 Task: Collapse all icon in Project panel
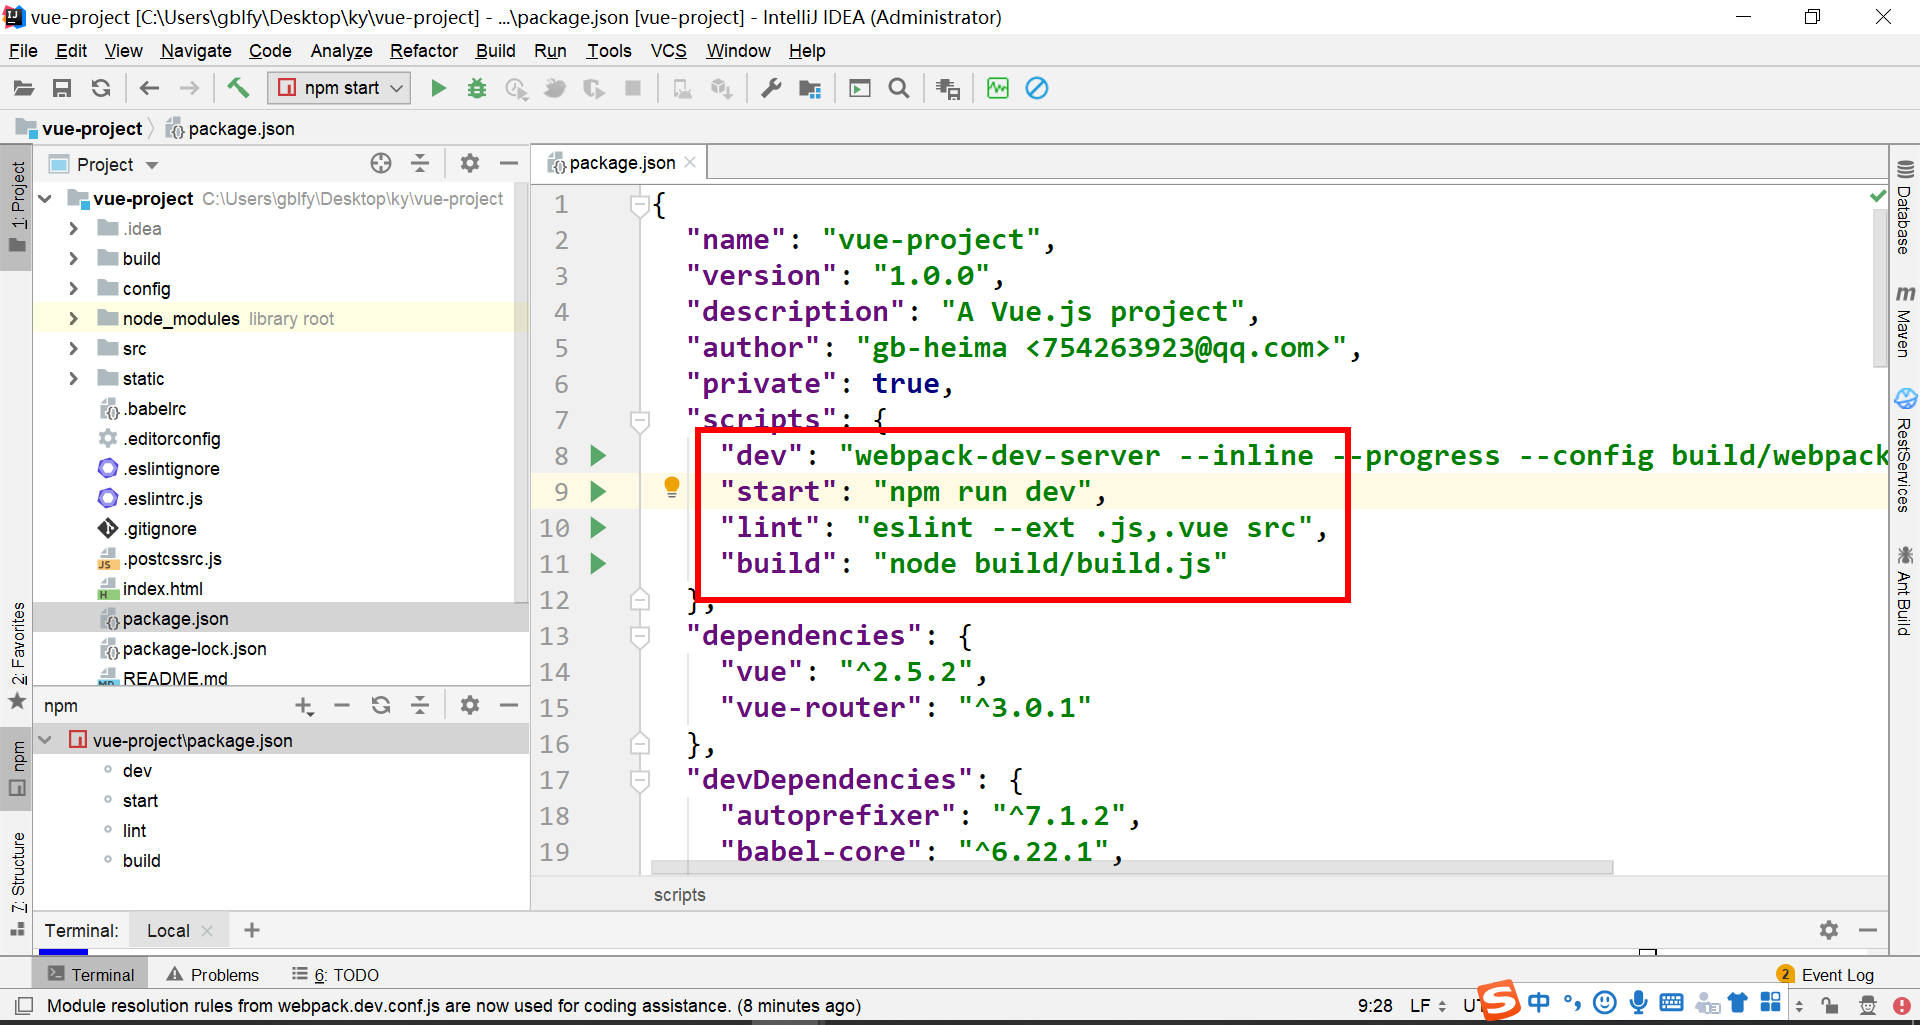(x=420, y=163)
